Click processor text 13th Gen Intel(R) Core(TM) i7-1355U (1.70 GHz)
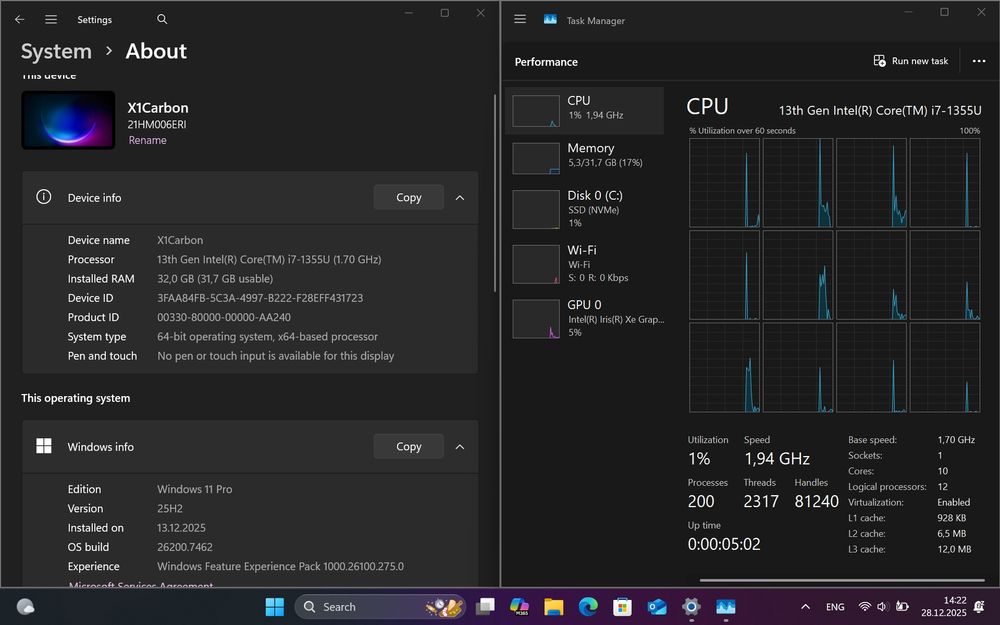This screenshot has height=625, width=1000. [269, 260]
